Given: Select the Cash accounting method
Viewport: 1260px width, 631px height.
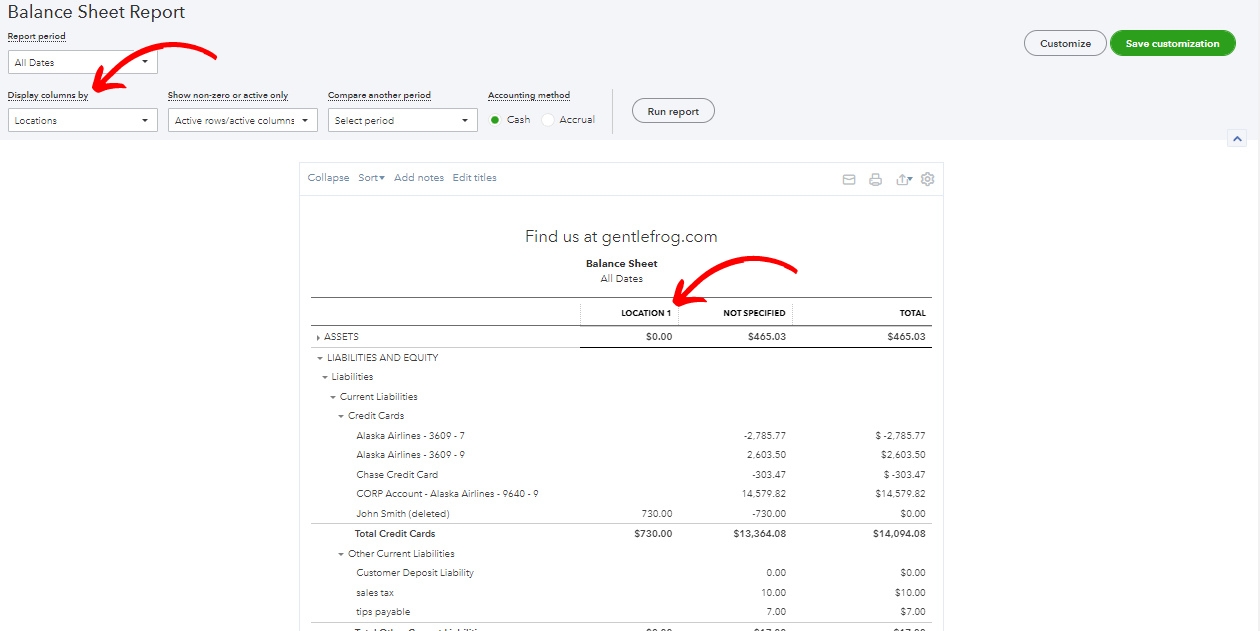Looking at the screenshot, I should 495,120.
